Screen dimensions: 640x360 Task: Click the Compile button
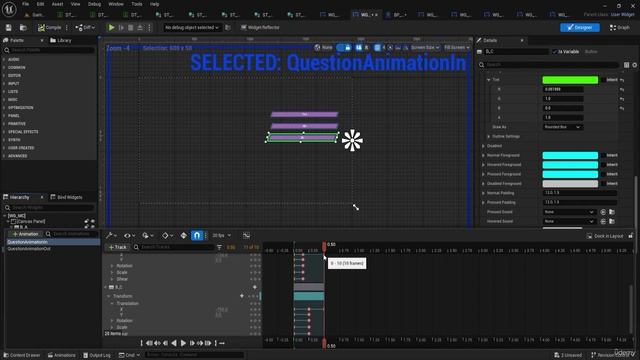tap(49, 27)
